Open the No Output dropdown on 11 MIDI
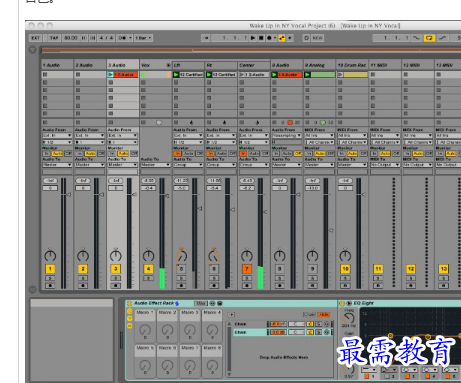This screenshot has height=383, width=461. point(385,165)
